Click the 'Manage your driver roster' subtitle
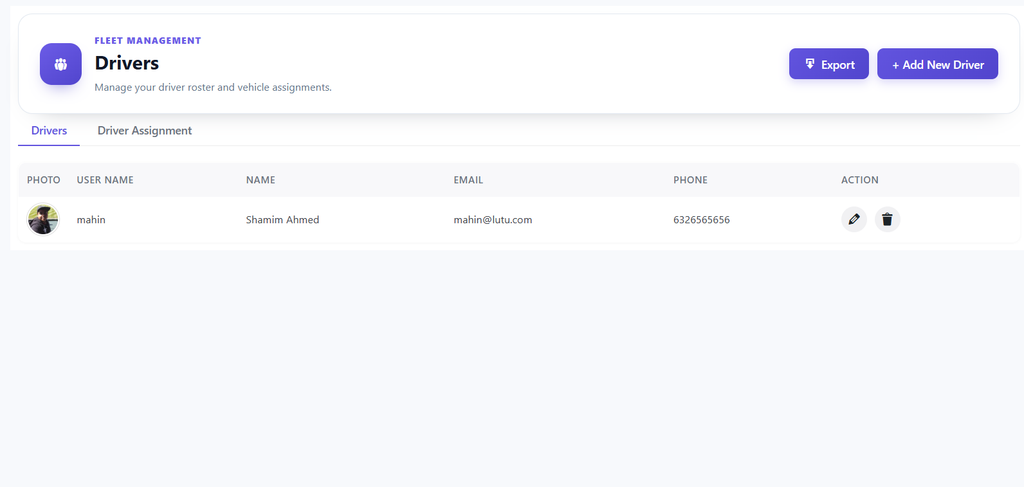 point(213,87)
